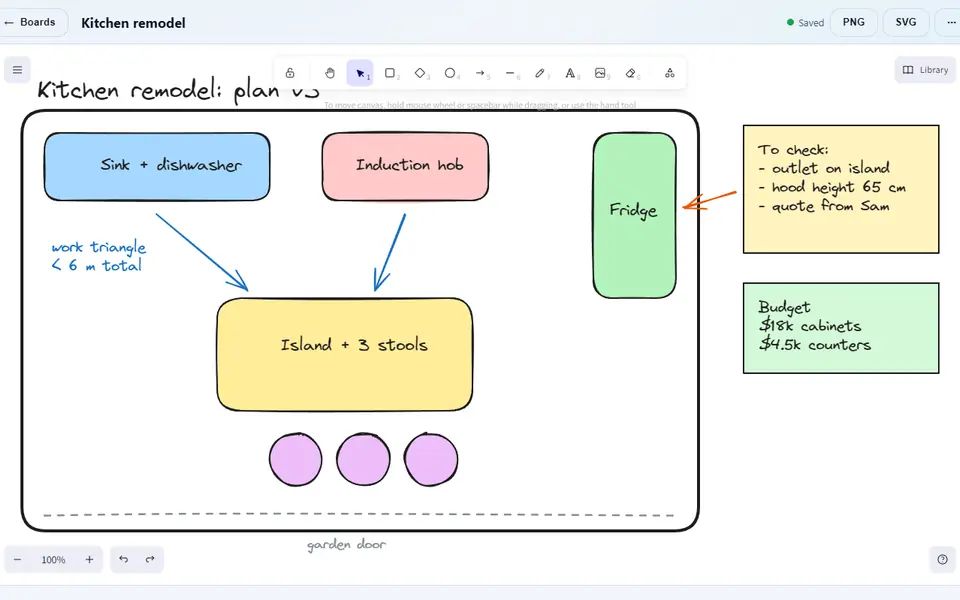Select the 'To check:' sticky note
The image size is (960, 600).
click(x=841, y=189)
